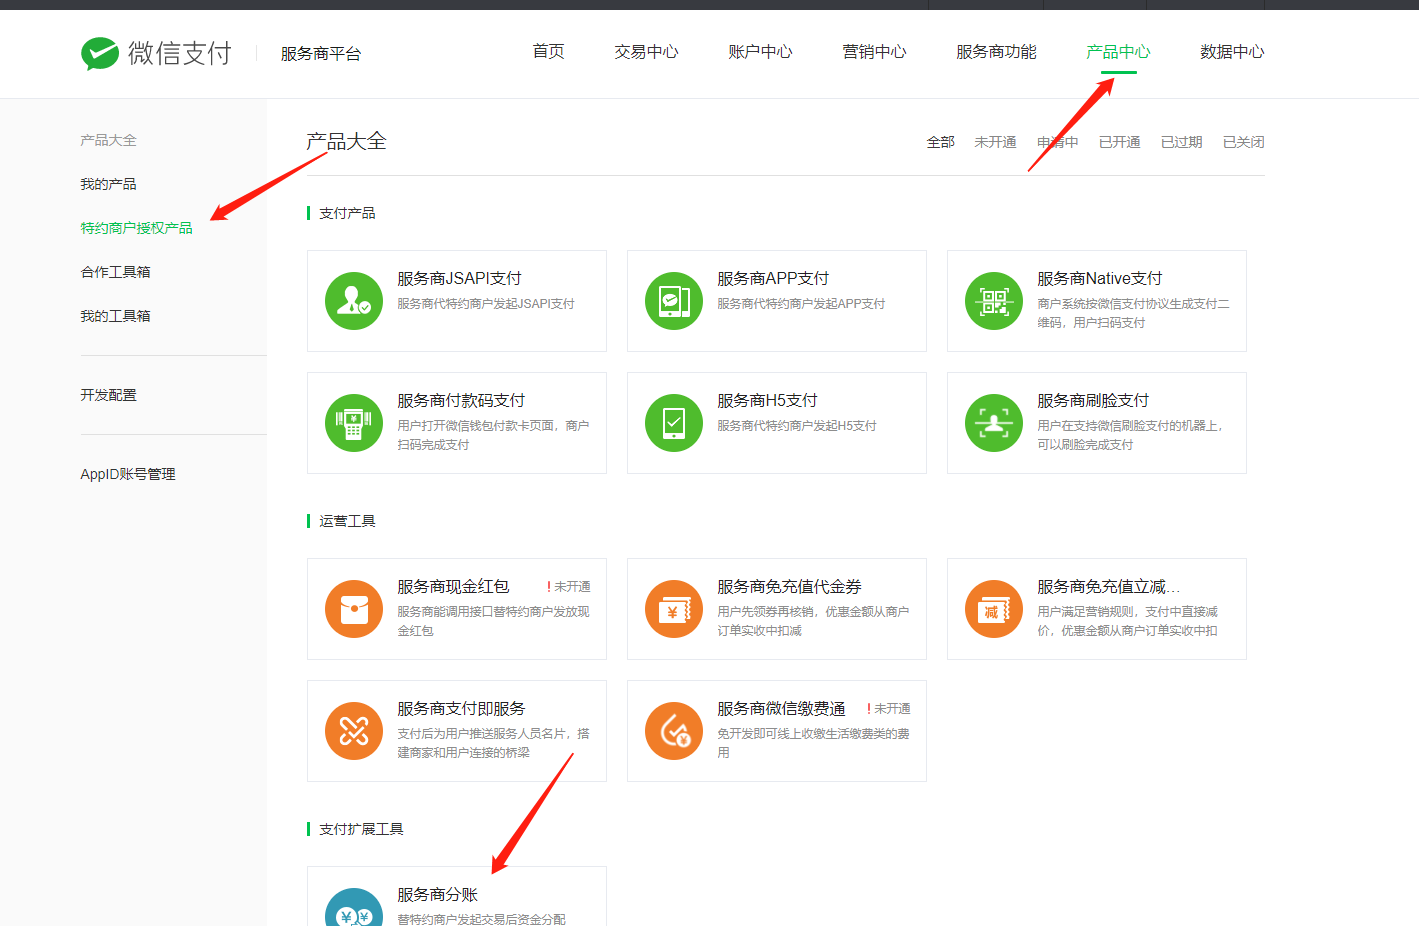Click description 服务商代特约商户发起H5支付
The height and width of the screenshot is (926, 1419).
(x=797, y=426)
